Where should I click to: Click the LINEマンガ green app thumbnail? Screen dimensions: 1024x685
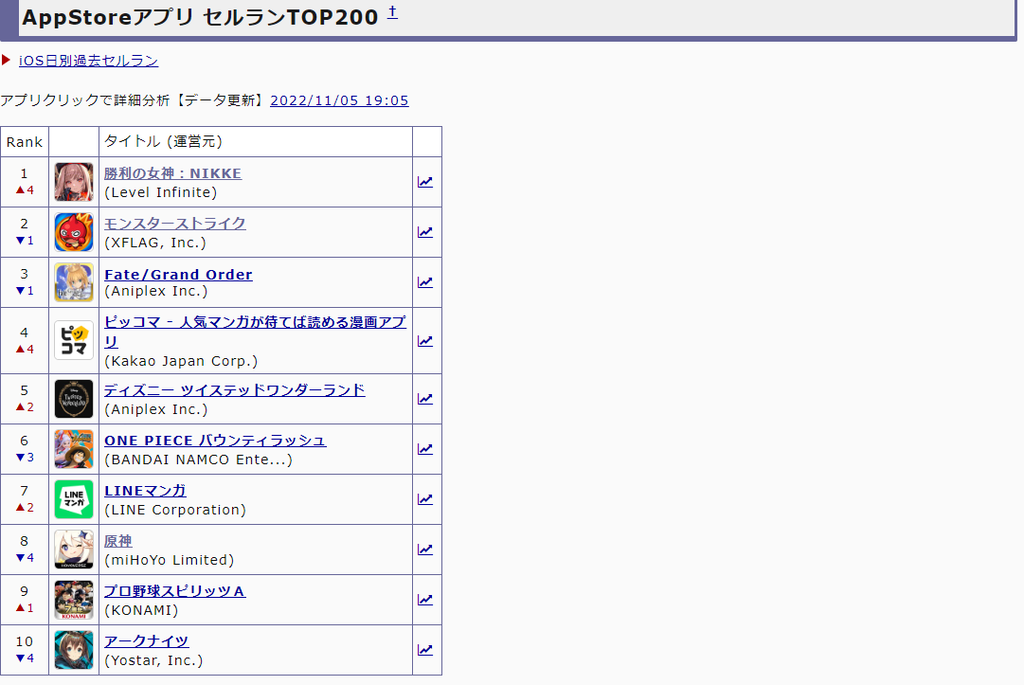click(x=74, y=499)
